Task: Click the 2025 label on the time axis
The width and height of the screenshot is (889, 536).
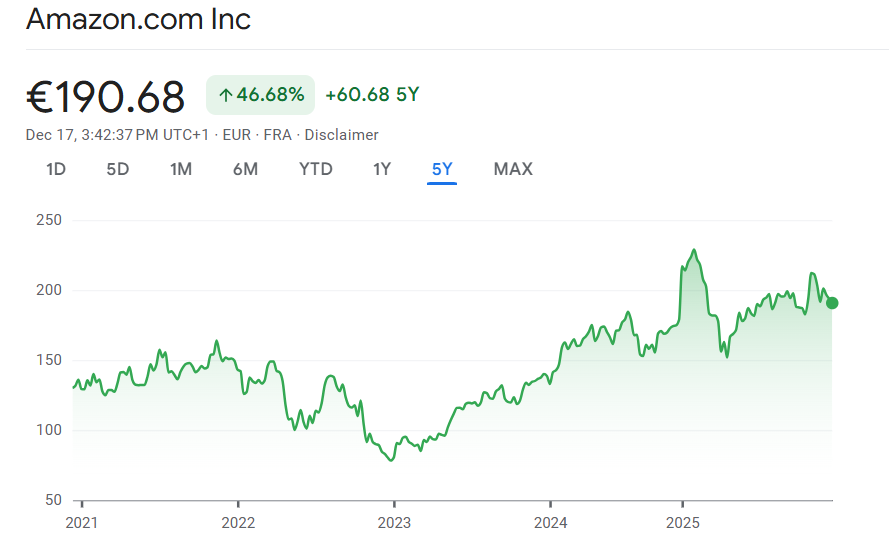Action: [682, 522]
